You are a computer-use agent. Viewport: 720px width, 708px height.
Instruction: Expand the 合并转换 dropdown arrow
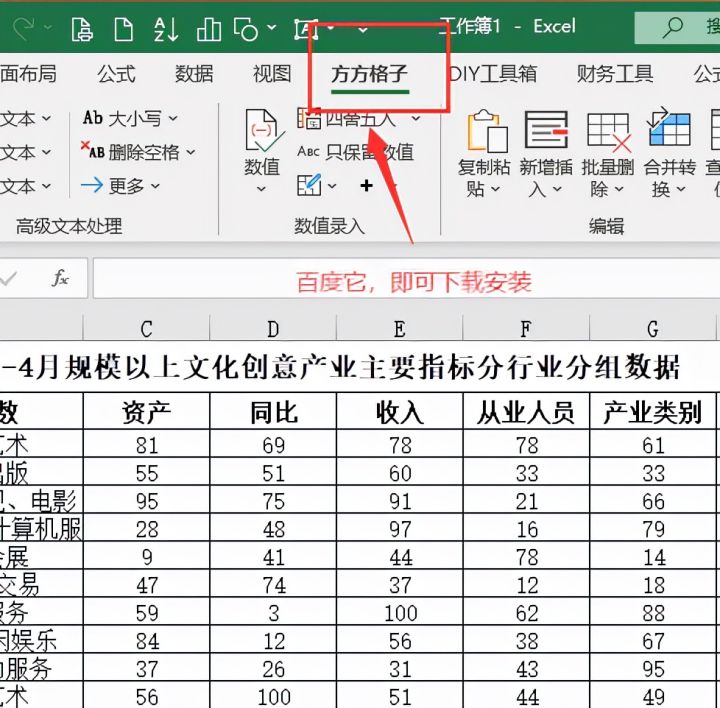coord(681,189)
